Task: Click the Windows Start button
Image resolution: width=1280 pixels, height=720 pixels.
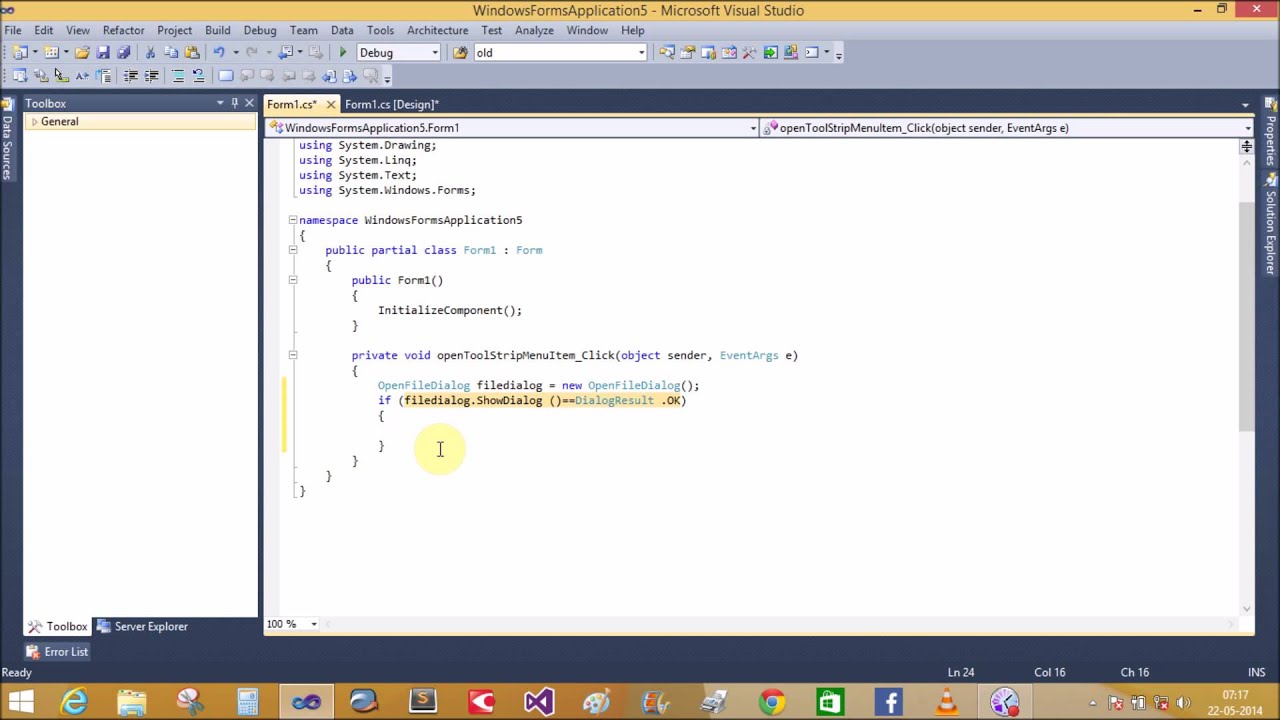Action: point(21,701)
